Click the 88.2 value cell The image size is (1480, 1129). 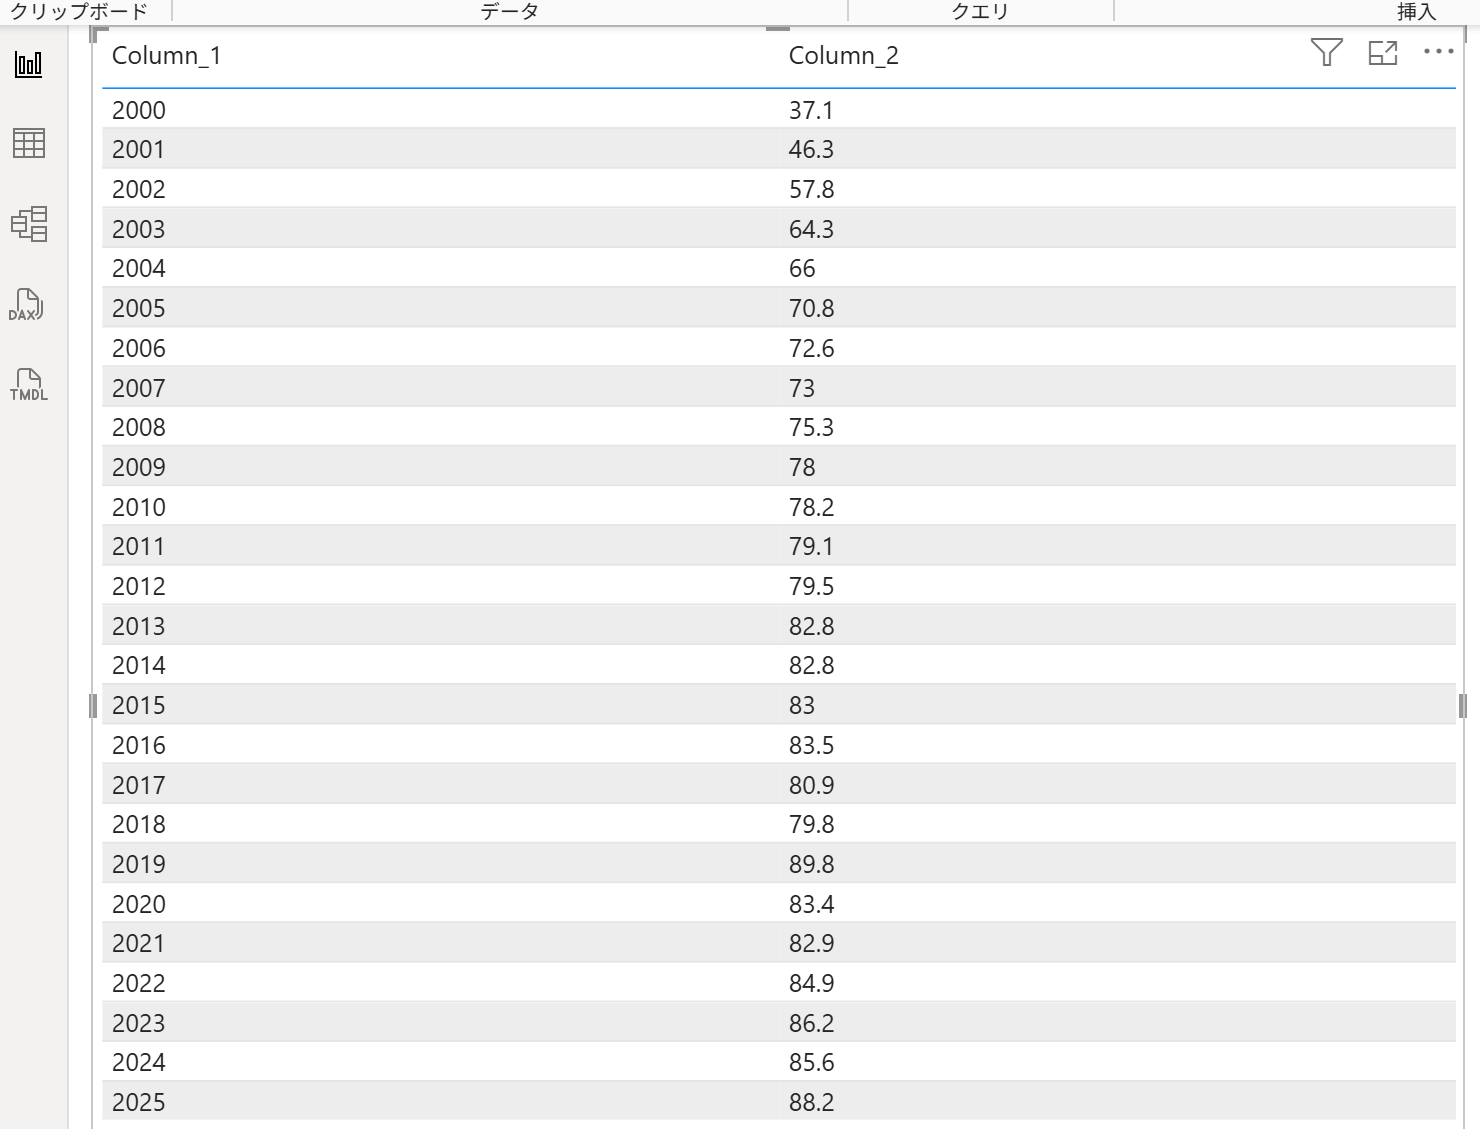[811, 1102]
